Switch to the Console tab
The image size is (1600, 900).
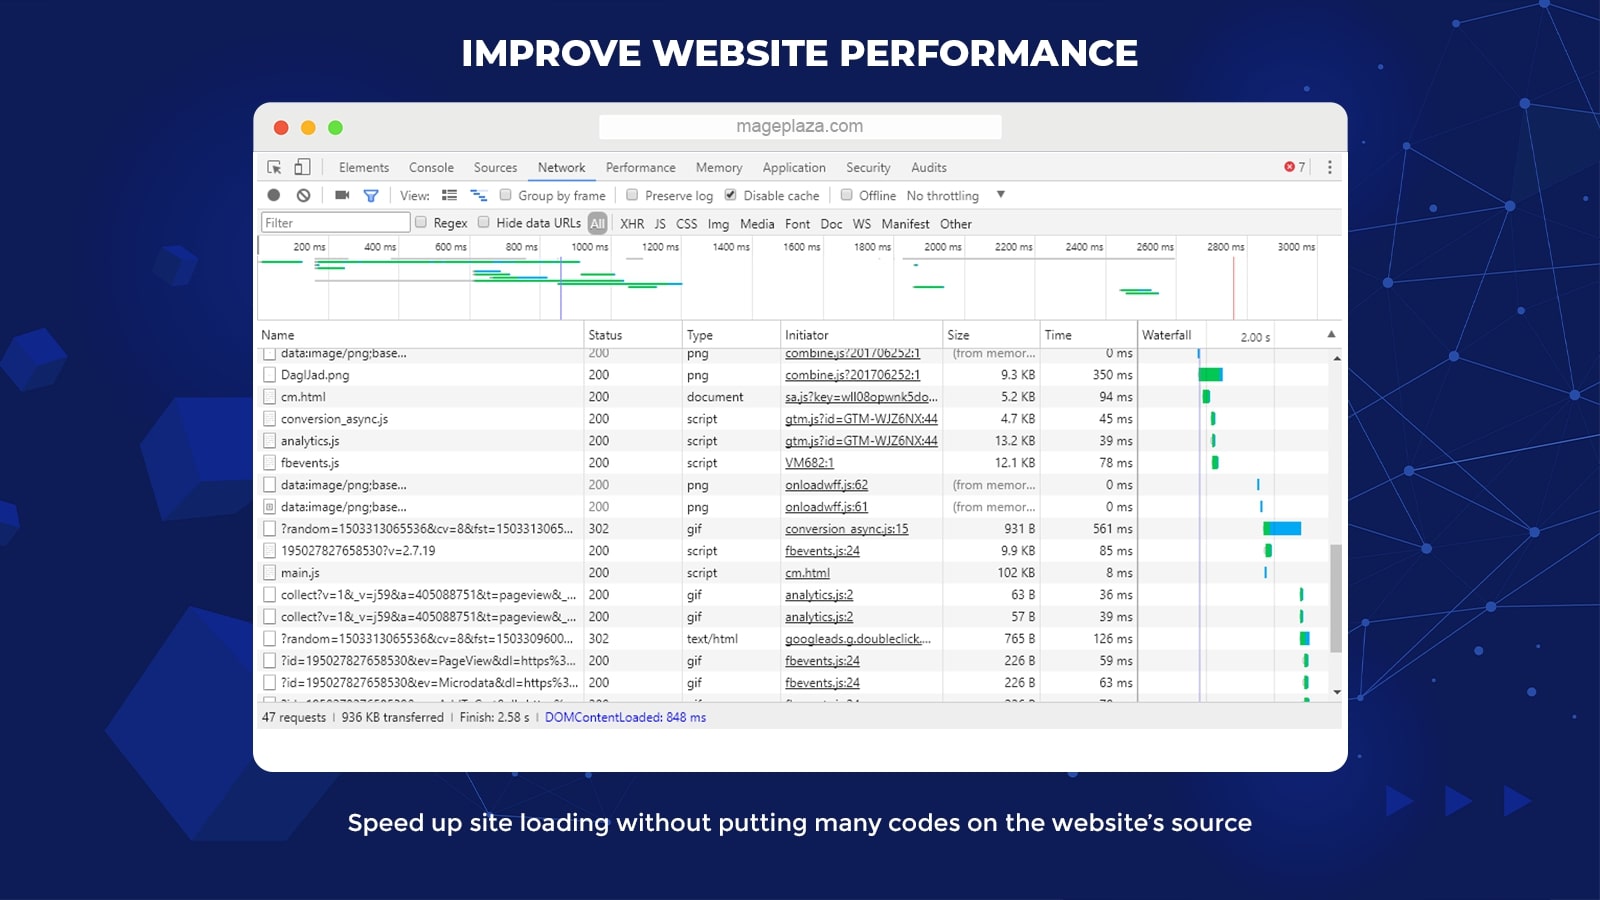(x=431, y=167)
